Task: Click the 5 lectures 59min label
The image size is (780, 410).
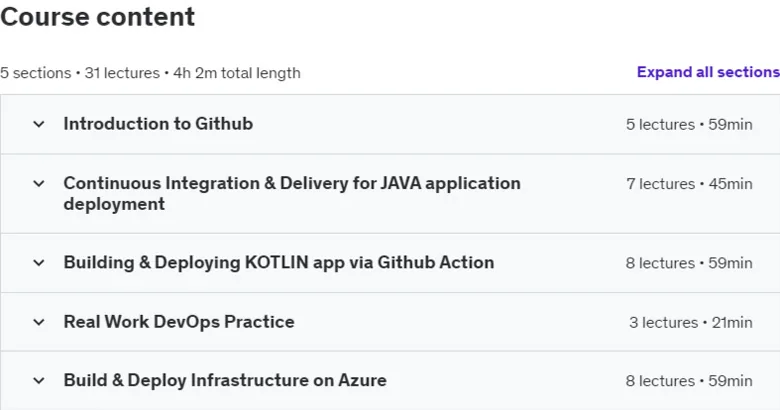Action: [x=689, y=124]
